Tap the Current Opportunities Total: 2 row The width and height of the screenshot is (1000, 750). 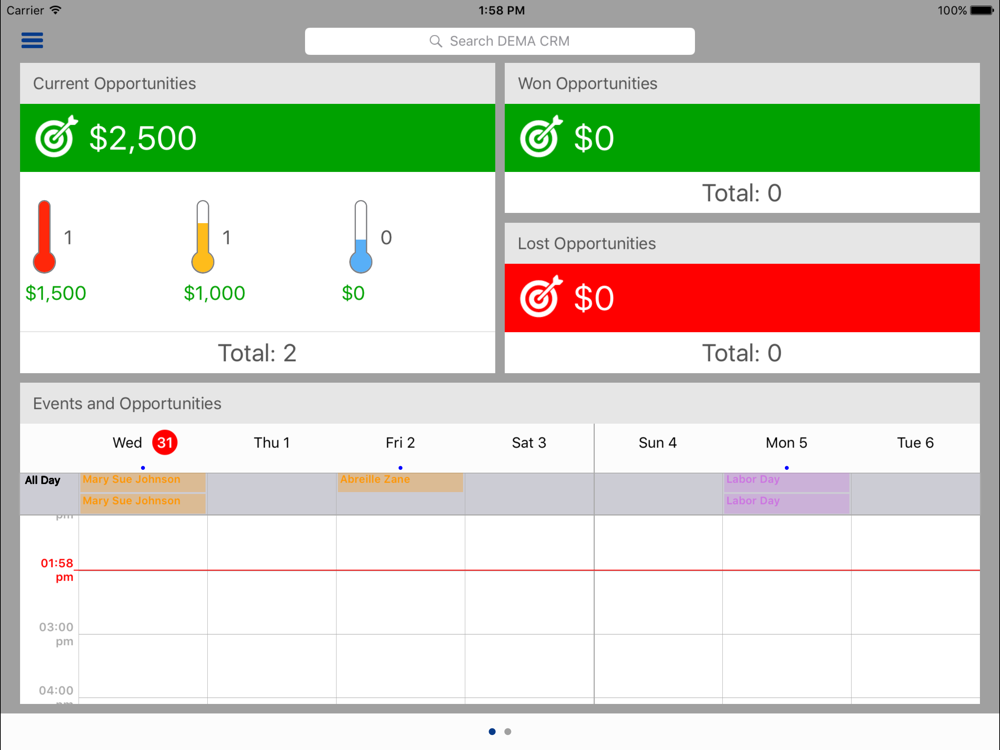click(x=257, y=353)
